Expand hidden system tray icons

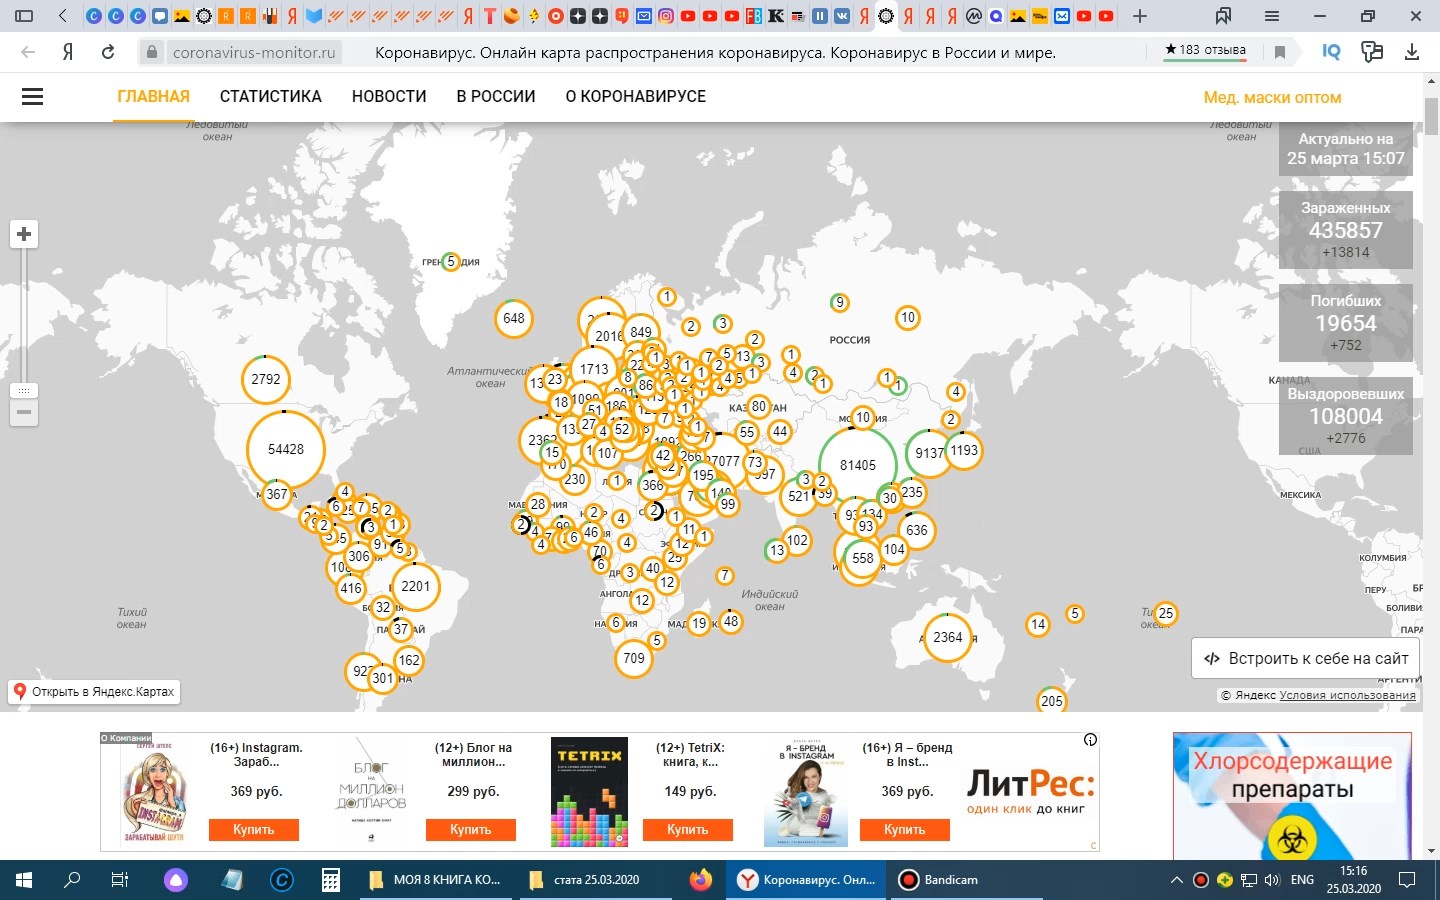click(1176, 880)
